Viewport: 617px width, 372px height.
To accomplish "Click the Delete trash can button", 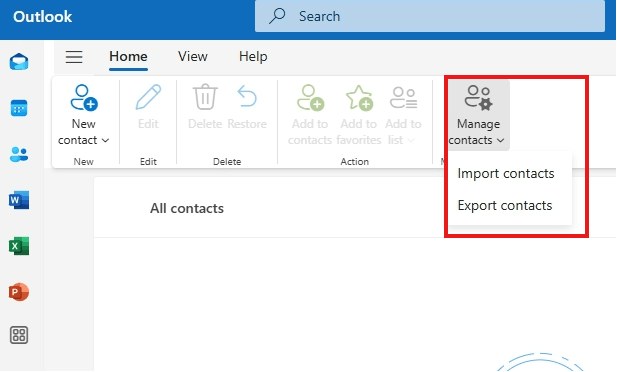I will [x=205, y=107].
